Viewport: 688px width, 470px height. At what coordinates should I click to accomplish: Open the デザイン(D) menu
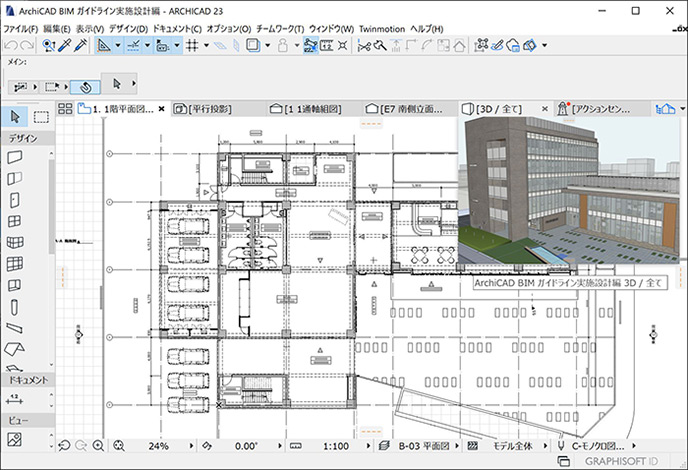[129, 29]
